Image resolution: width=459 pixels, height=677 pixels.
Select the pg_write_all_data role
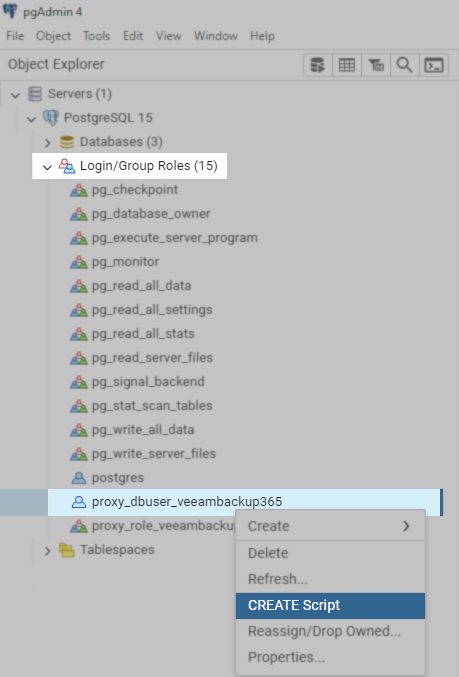[143, 430]
